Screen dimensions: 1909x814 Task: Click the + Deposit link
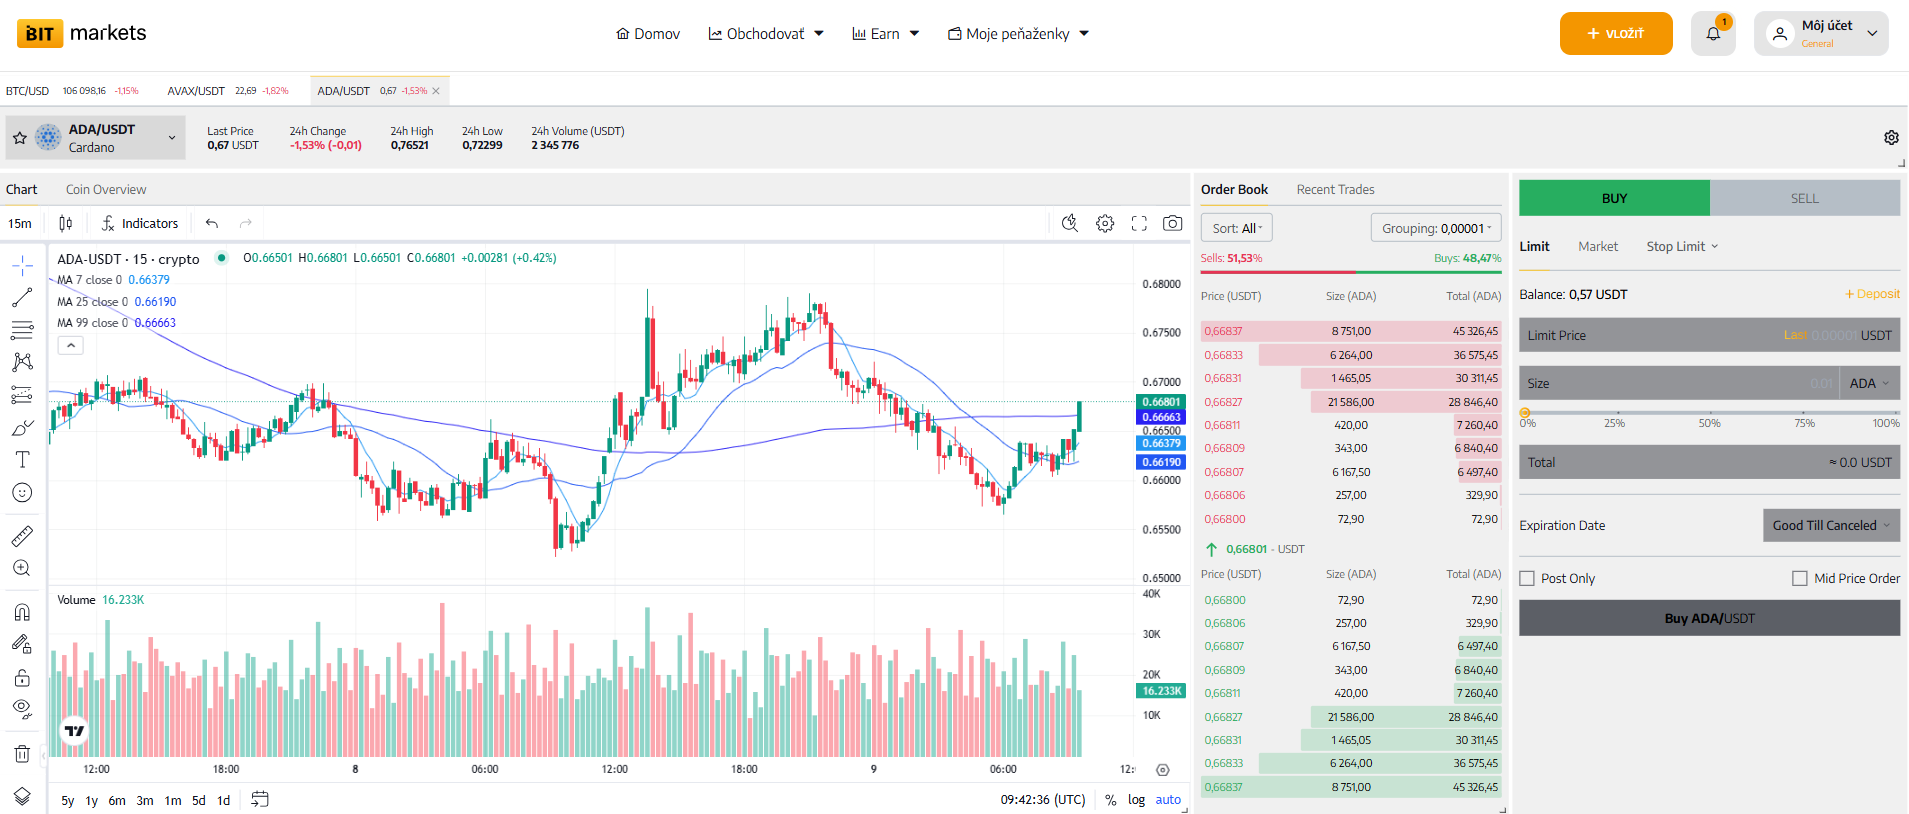point(1872,294)
